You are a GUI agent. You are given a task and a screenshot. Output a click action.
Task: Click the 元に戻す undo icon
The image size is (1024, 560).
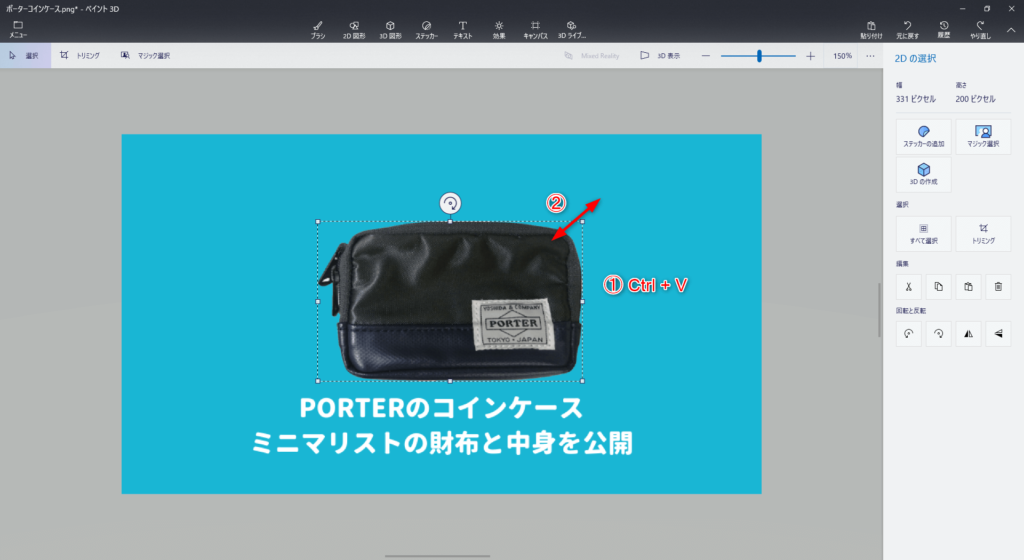[x=907, y=29]
